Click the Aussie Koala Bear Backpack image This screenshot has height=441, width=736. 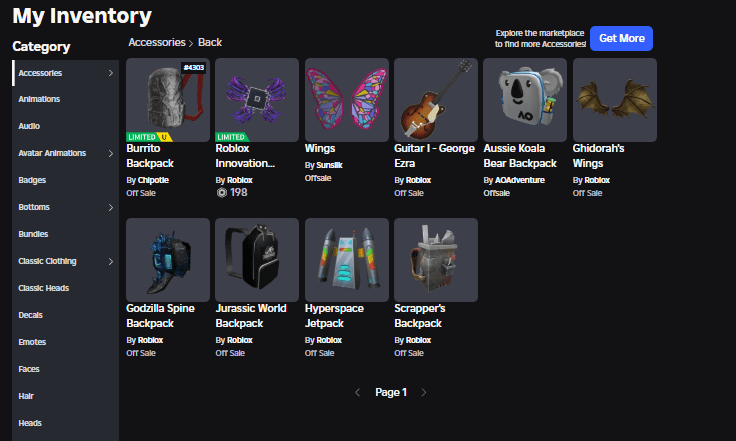pyautogui.click(x=525, y=99)
